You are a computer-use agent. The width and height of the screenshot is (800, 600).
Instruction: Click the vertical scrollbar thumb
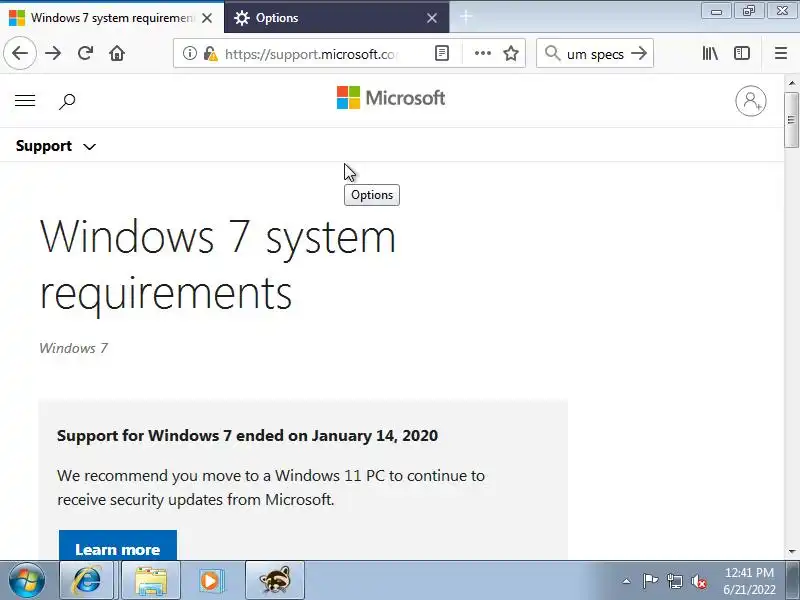click(792, 120)
